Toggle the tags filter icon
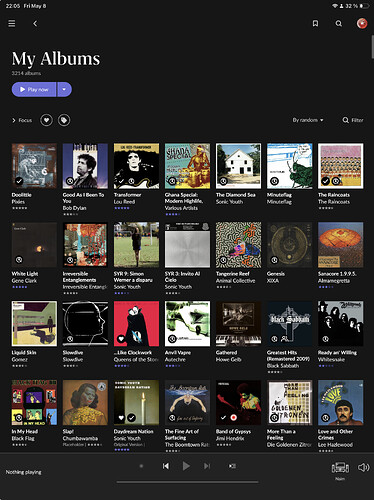 coord(64,120)
